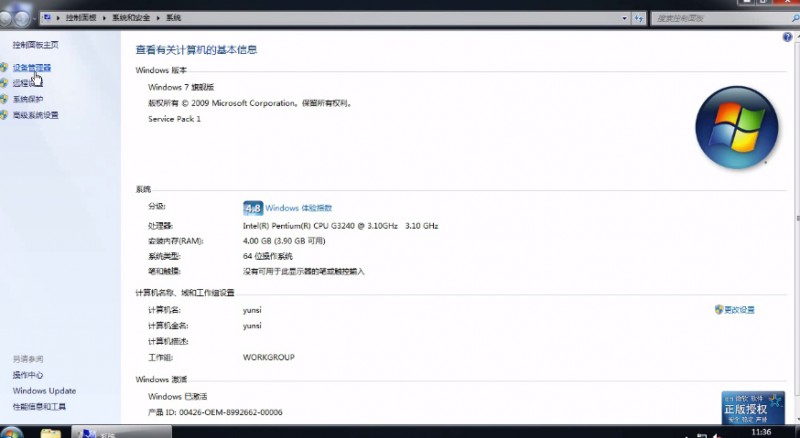Open 系统保护 settings link
This screenshot has height=438, width=800.
click(28, 99)
